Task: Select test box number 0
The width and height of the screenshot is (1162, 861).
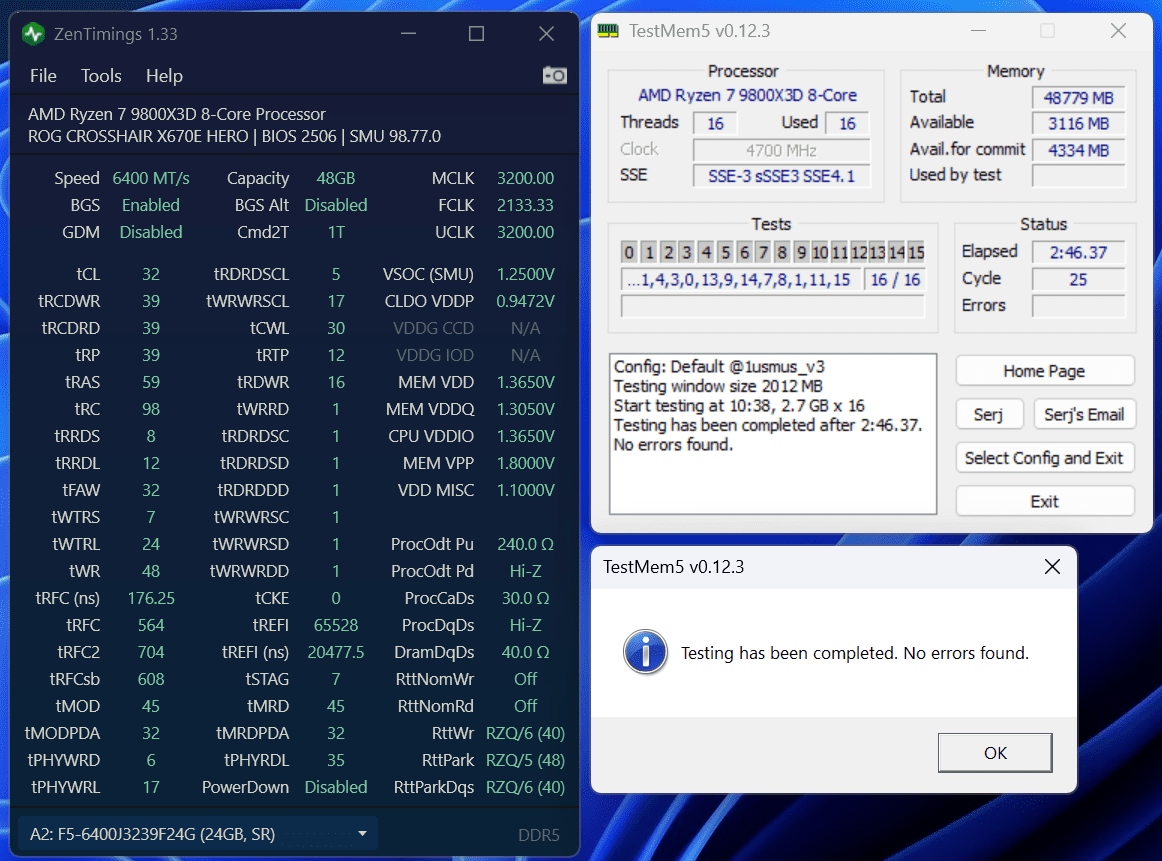Action: tap(629, 252)
